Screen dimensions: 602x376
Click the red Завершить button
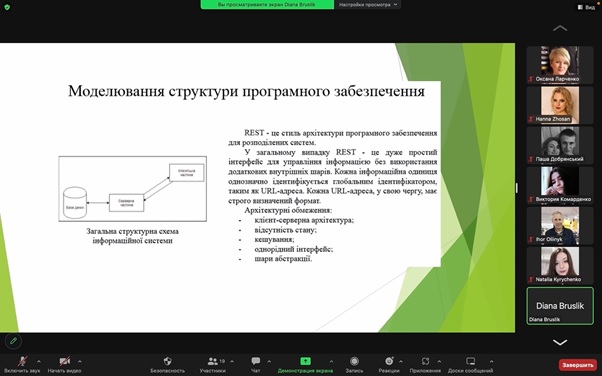coord(577,365)
